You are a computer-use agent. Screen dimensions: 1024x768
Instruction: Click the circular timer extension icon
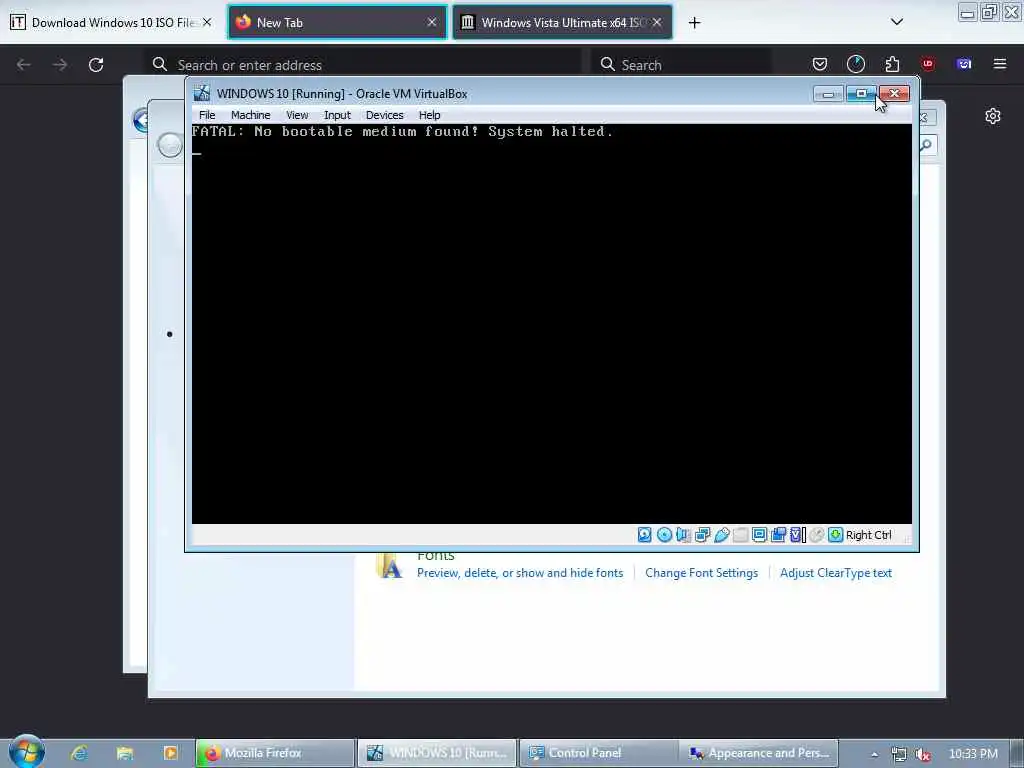[x=856, y=64]
